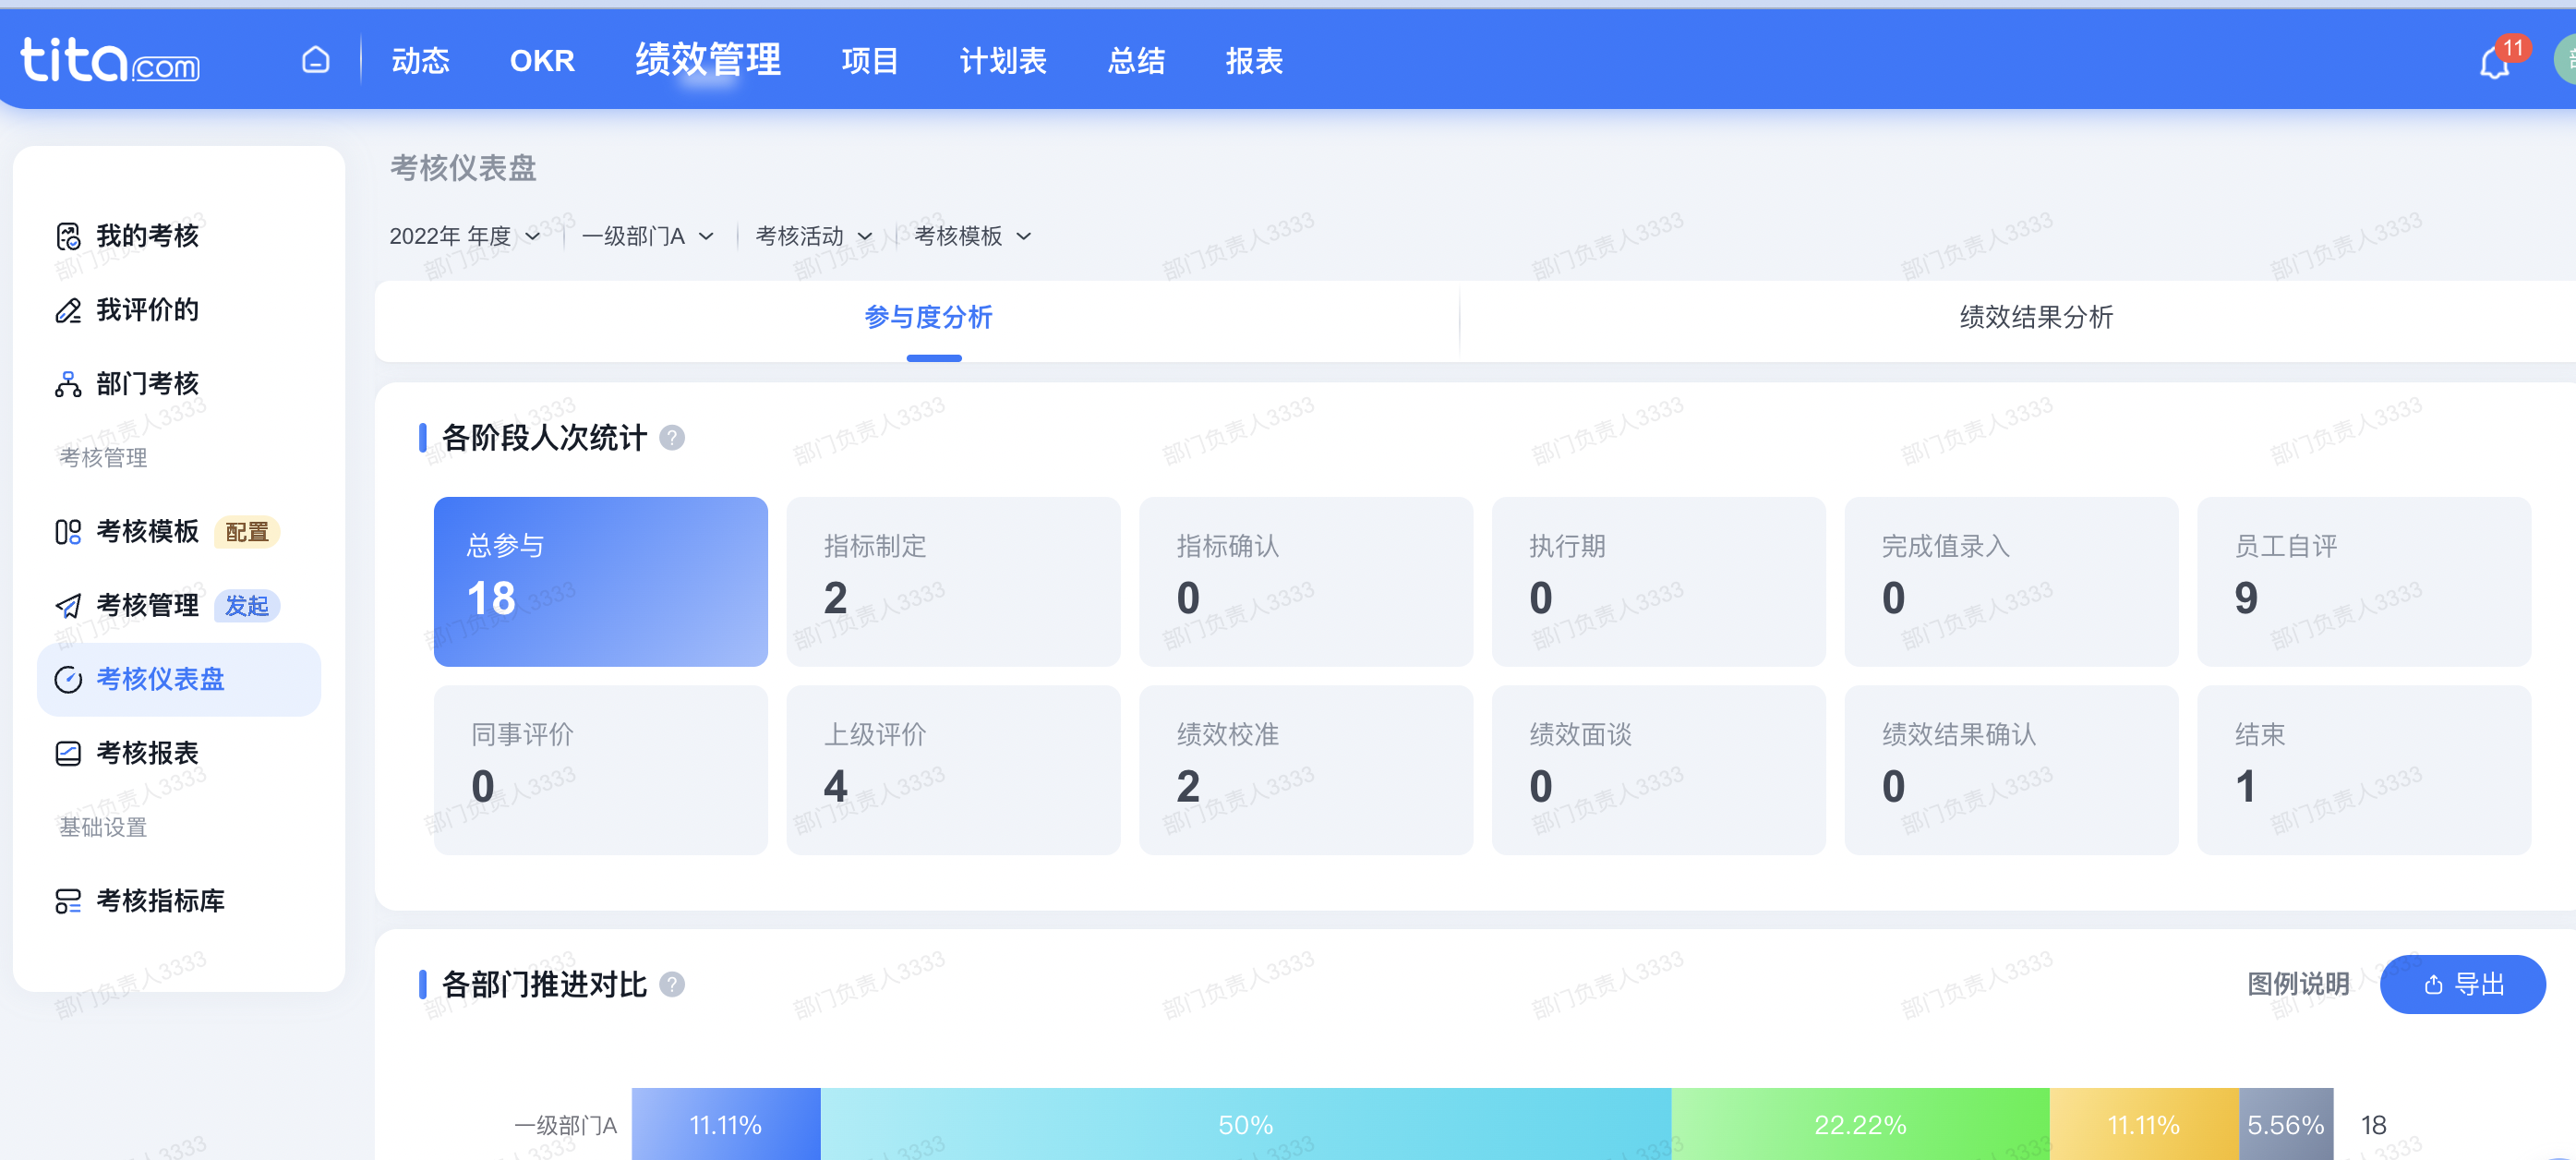Select the 指标制定 card

point(954,582)
